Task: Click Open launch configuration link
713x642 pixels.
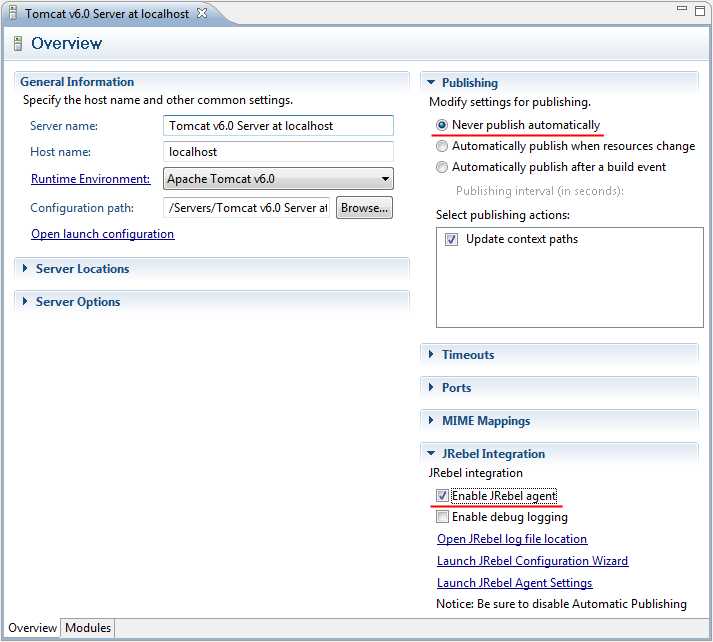Action: coord(103,234)
